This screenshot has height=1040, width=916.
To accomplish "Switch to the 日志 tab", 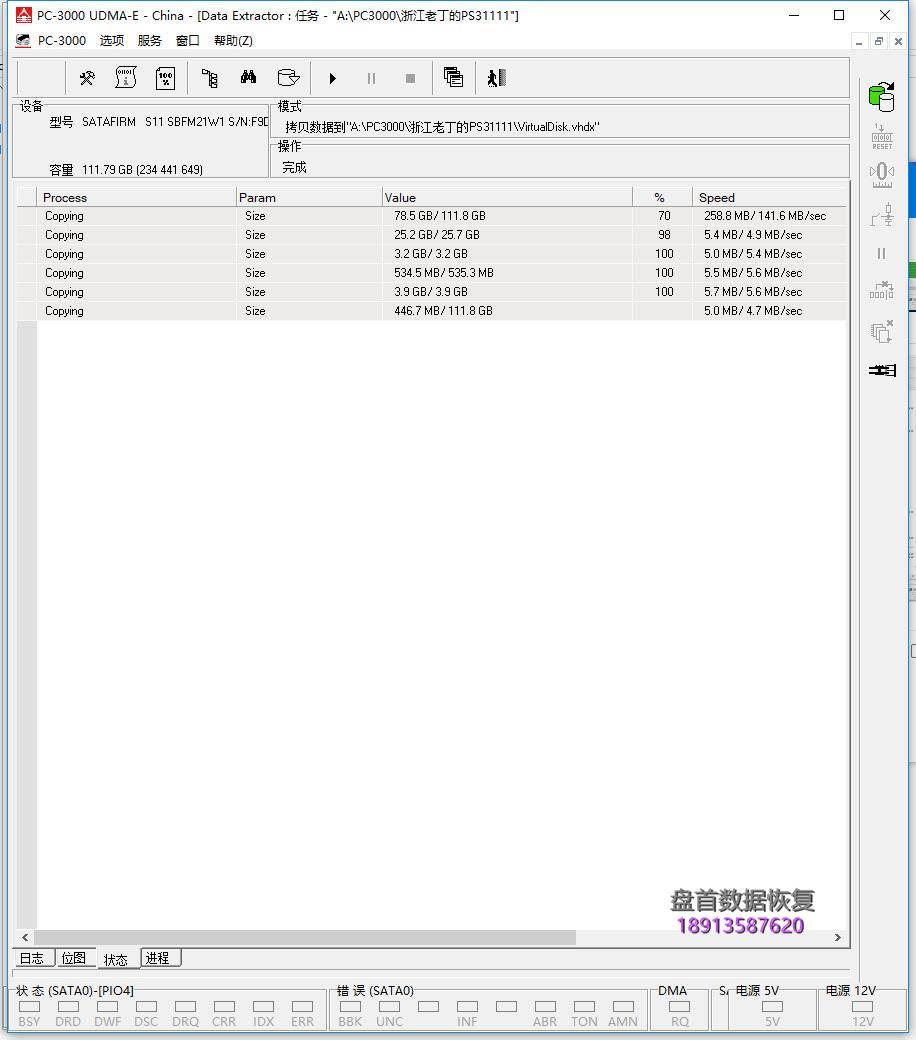I will pyautogui.click(x=32, y=958).
